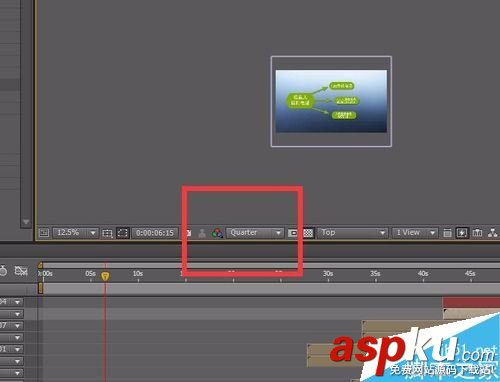Image resolution: width=500 pixels, height=382 pixels.
Task: Toggle the region of interest icon
Action: [293, 233]
